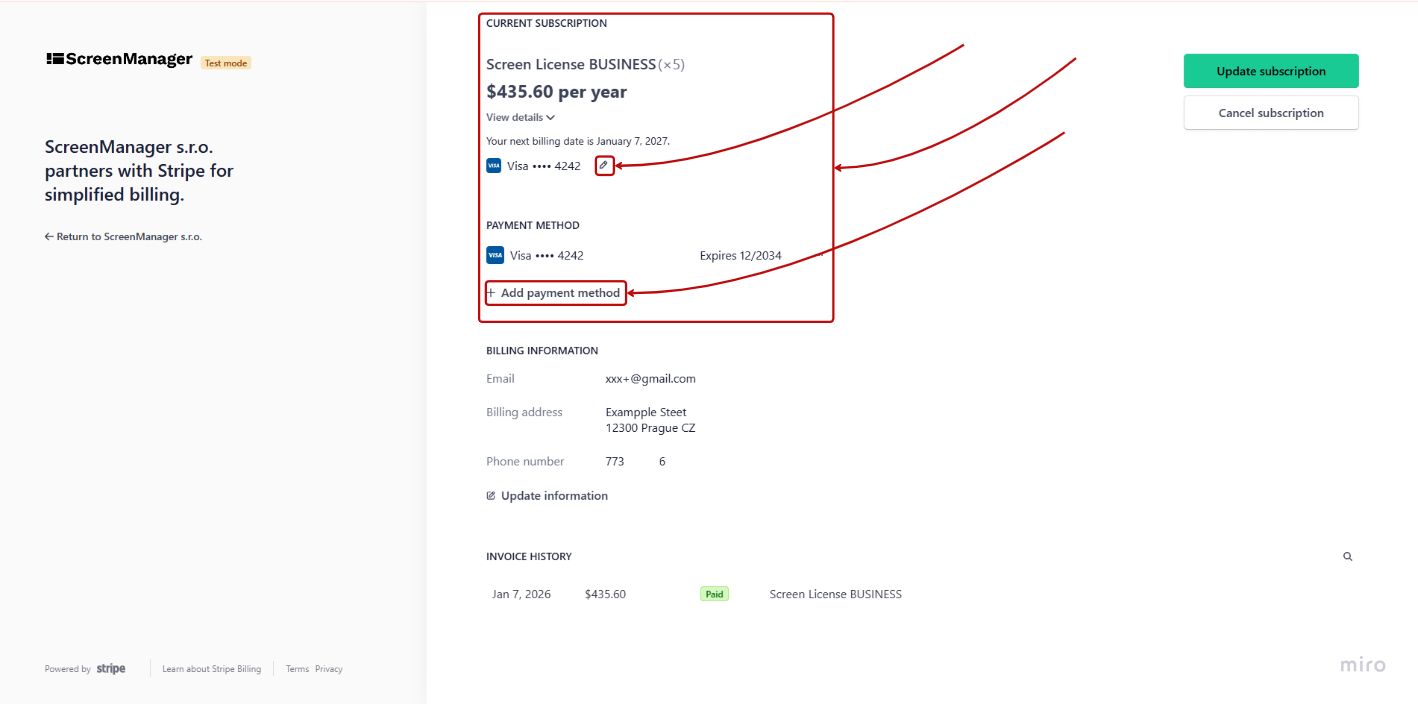Click Screen License BUSINESS in the invoice row
The image size is (1418, 704).
click(836, 594)
